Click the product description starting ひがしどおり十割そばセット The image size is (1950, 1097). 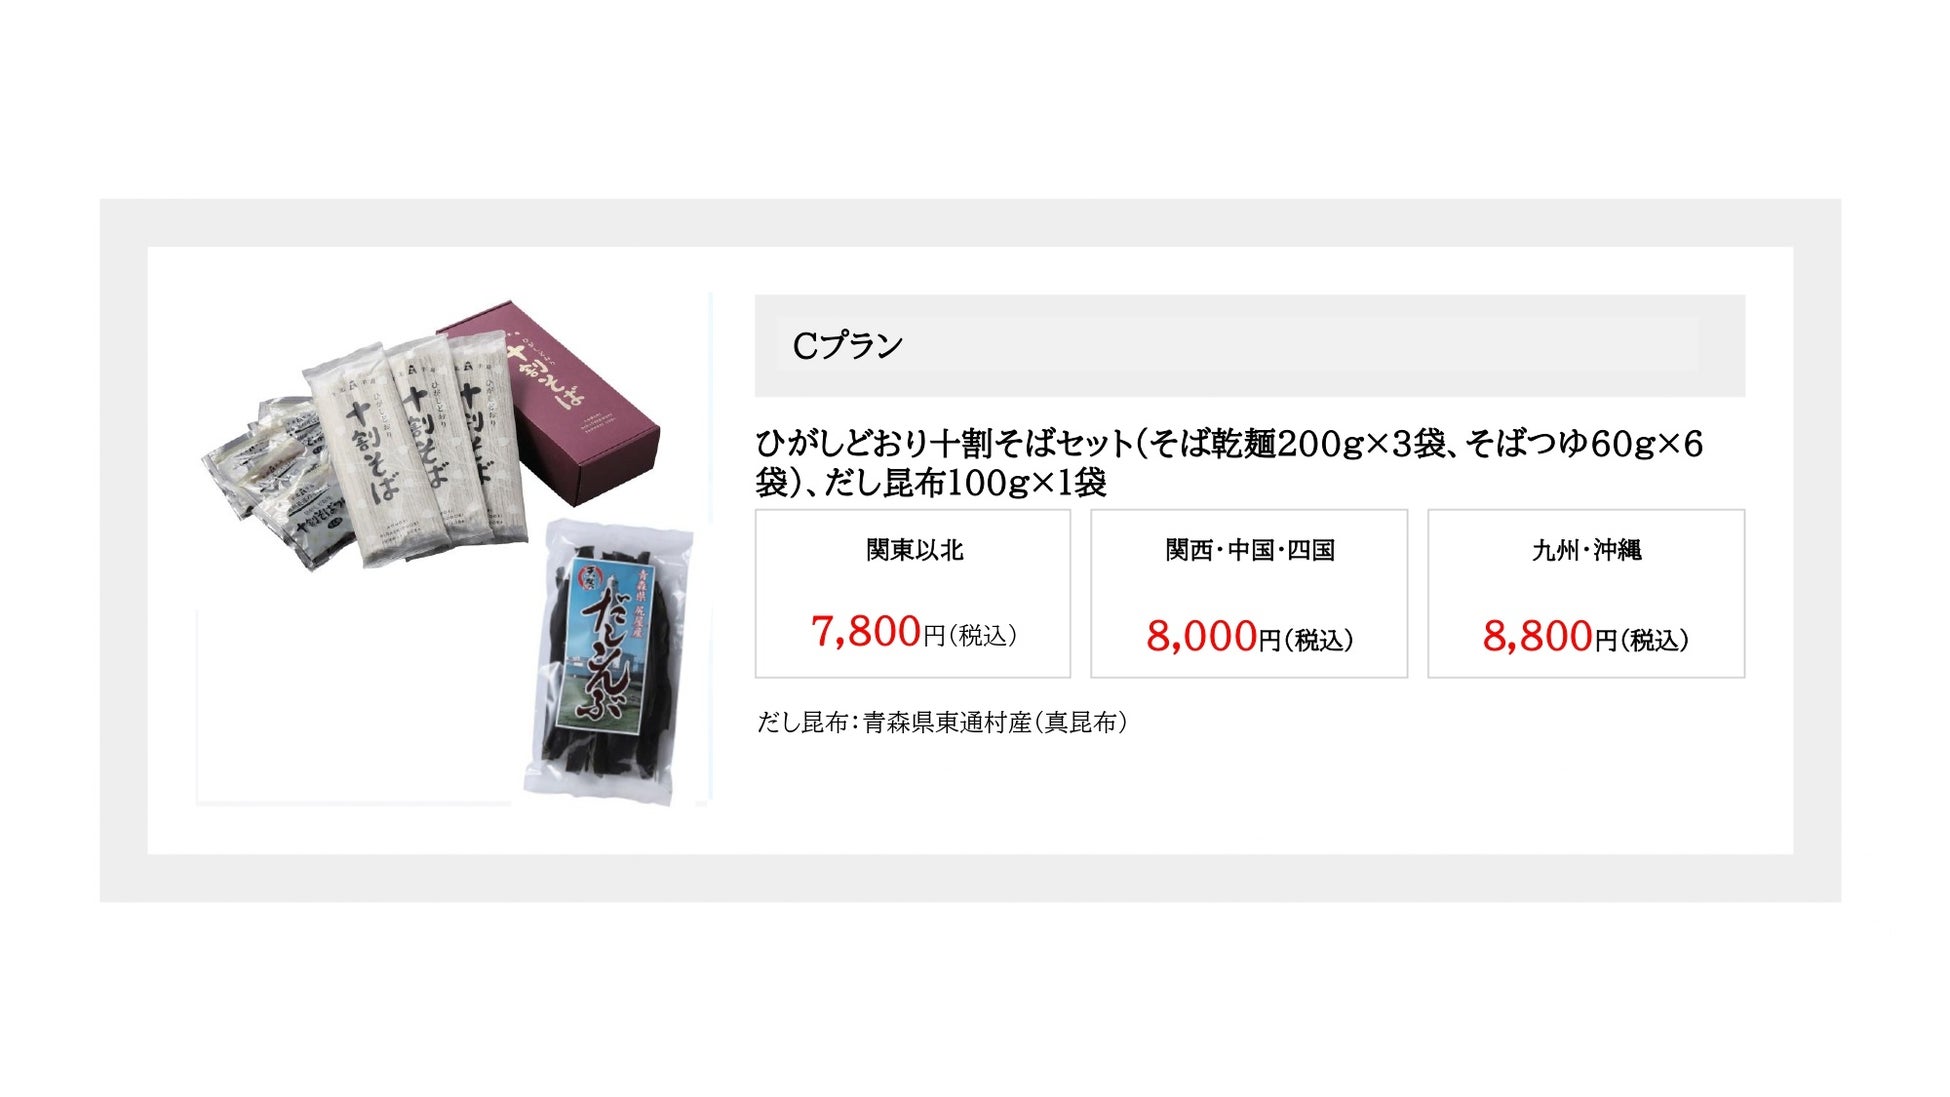tap(1229, 462)
